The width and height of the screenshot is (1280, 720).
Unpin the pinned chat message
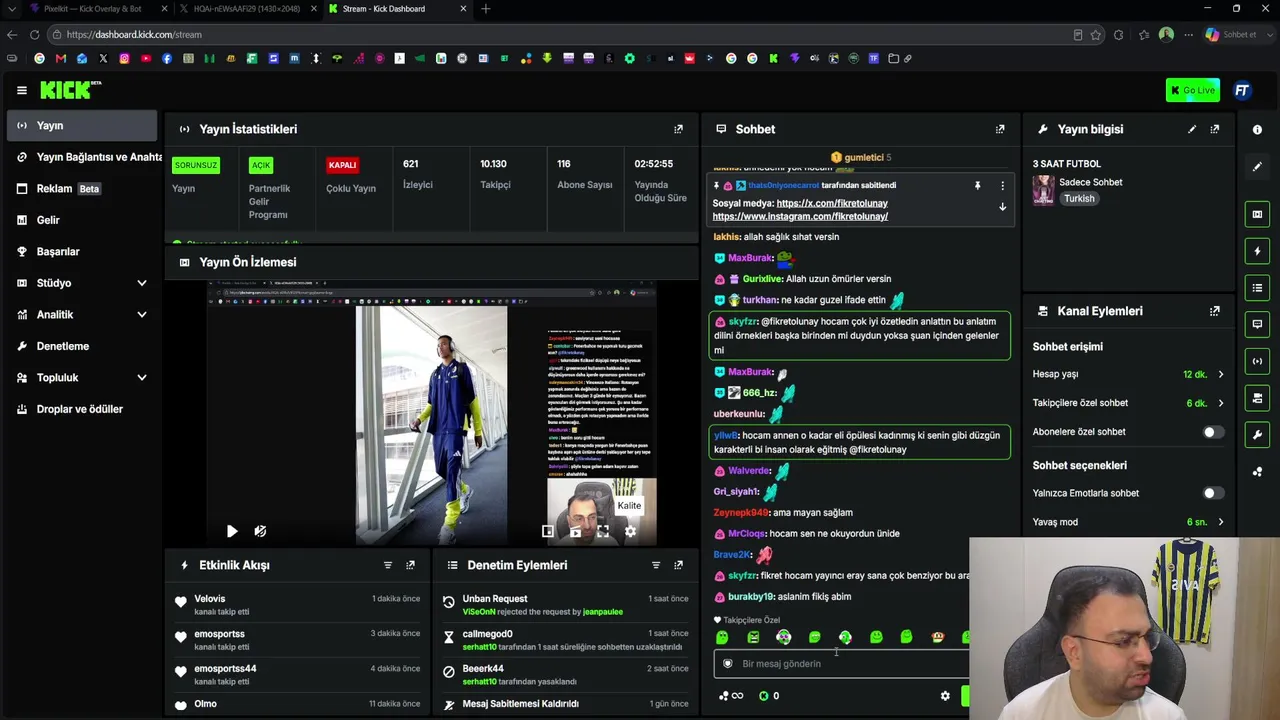[977, 185]
